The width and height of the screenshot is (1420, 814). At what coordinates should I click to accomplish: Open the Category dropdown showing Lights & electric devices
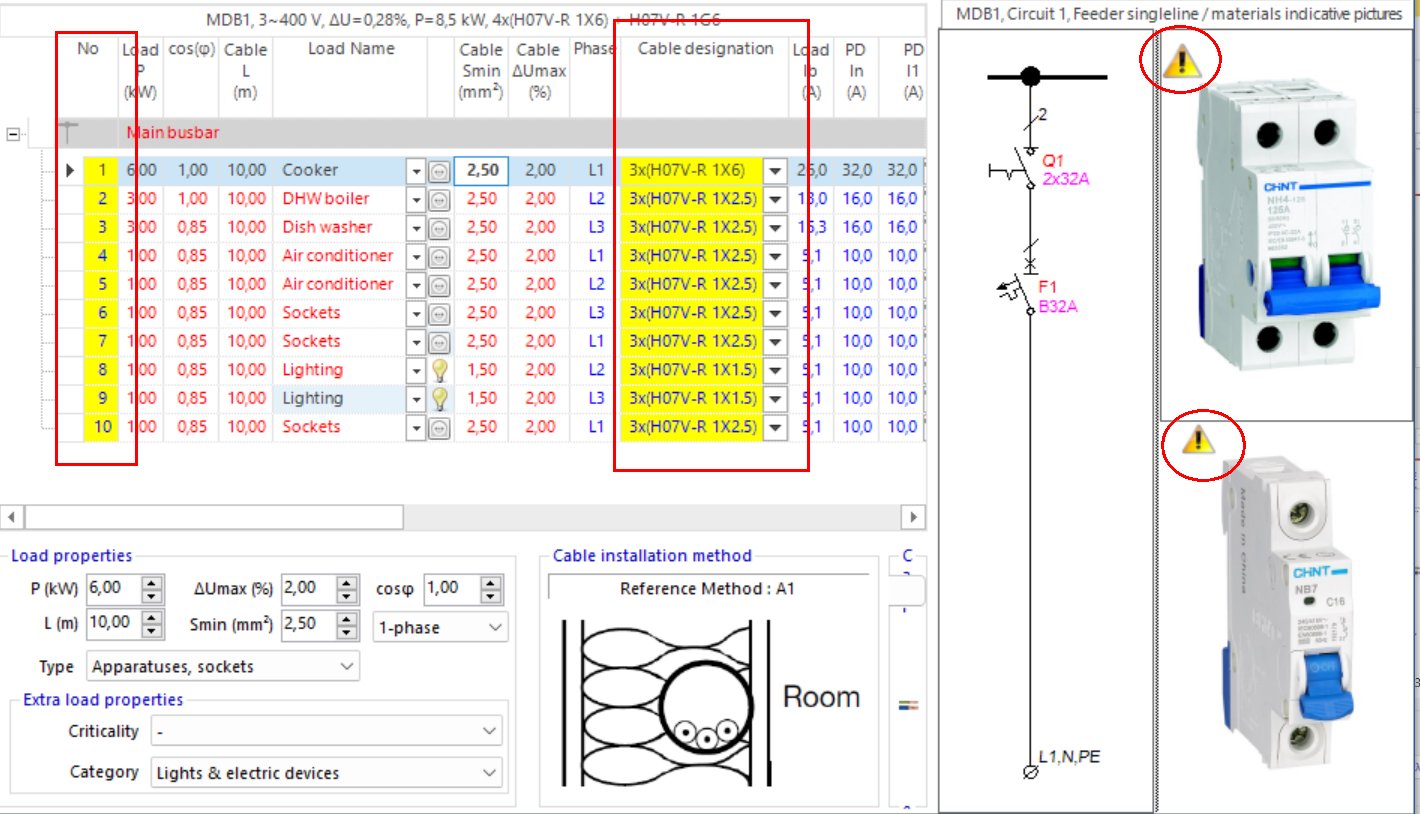491,772
